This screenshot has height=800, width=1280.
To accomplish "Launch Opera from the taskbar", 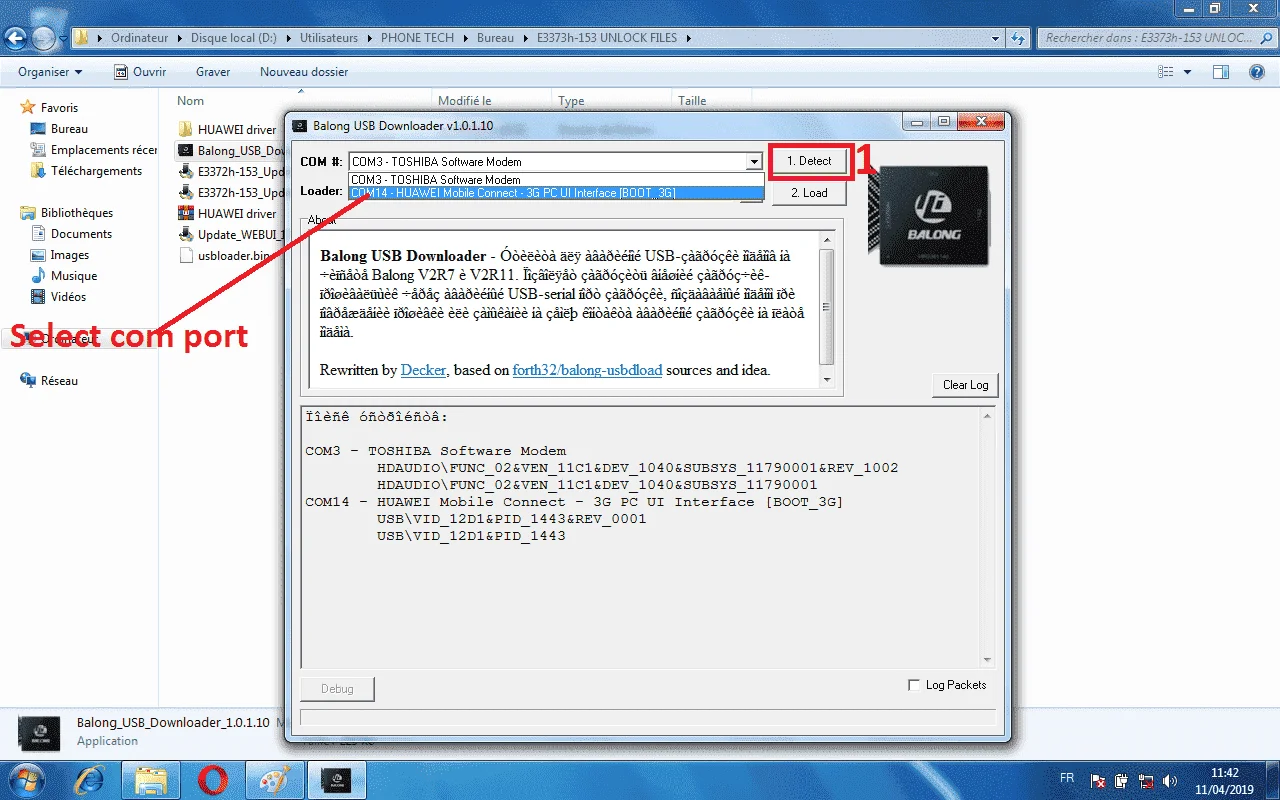I will [x=211, y=779].
